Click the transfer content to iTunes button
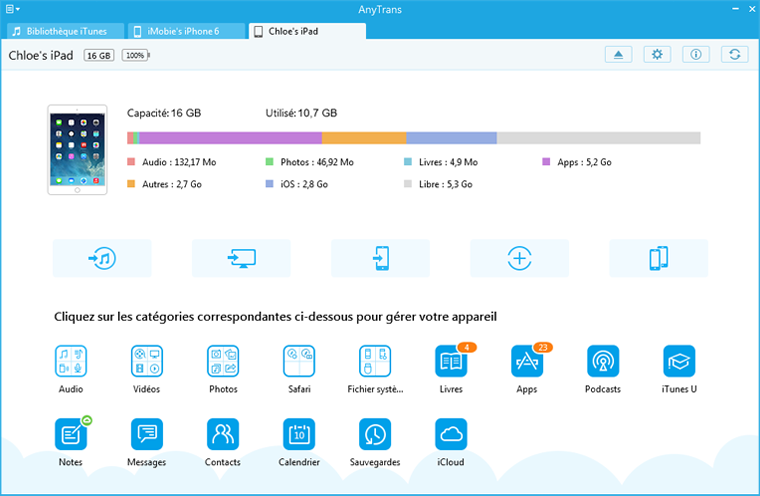This screenshot has height=496, width=760. click(x=102, y=258)
